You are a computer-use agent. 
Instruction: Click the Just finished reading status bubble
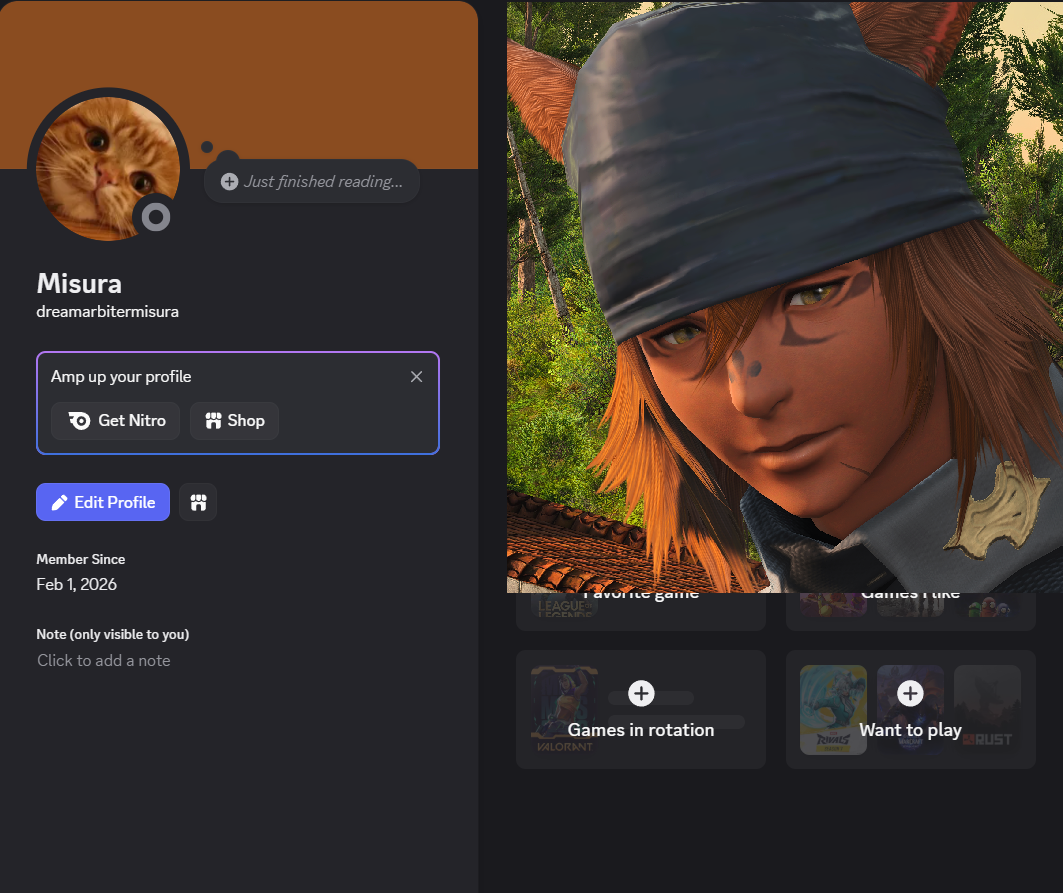pyautogui.click(x=312, y=181)
